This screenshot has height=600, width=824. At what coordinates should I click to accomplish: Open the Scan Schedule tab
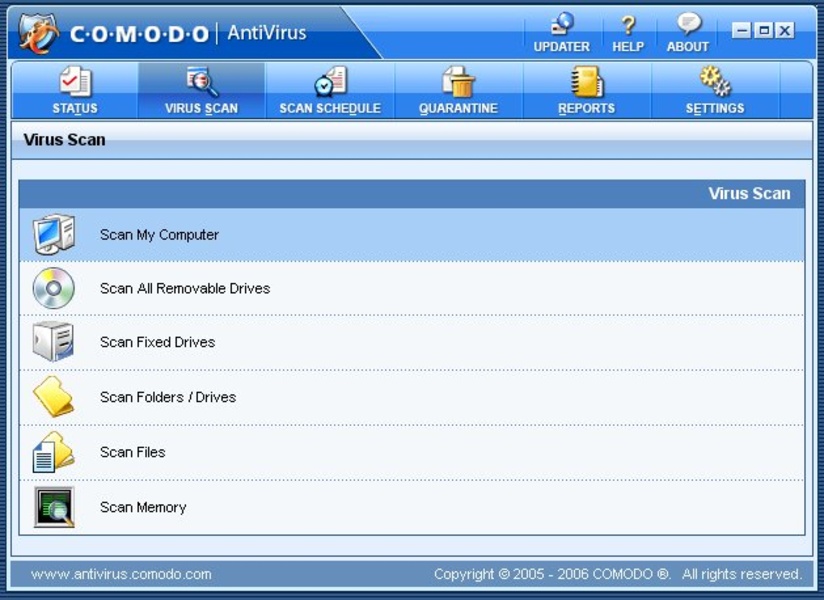pyautogui.click(x=330, y=91)
